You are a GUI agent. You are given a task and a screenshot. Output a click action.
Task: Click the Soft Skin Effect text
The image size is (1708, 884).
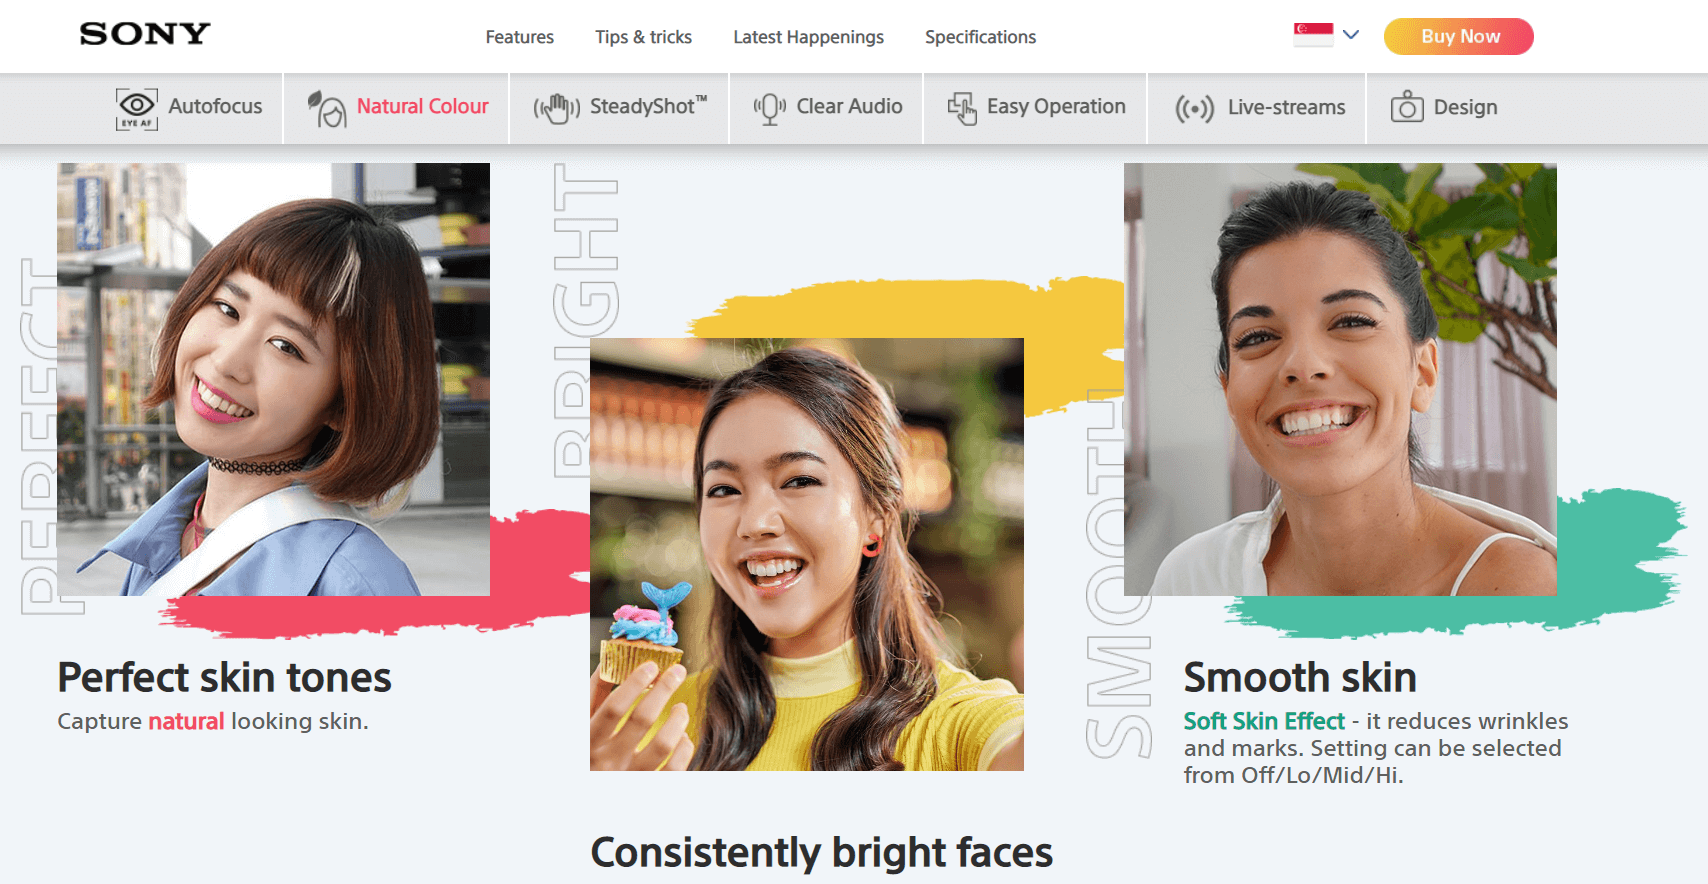(x=1264, y=721)
